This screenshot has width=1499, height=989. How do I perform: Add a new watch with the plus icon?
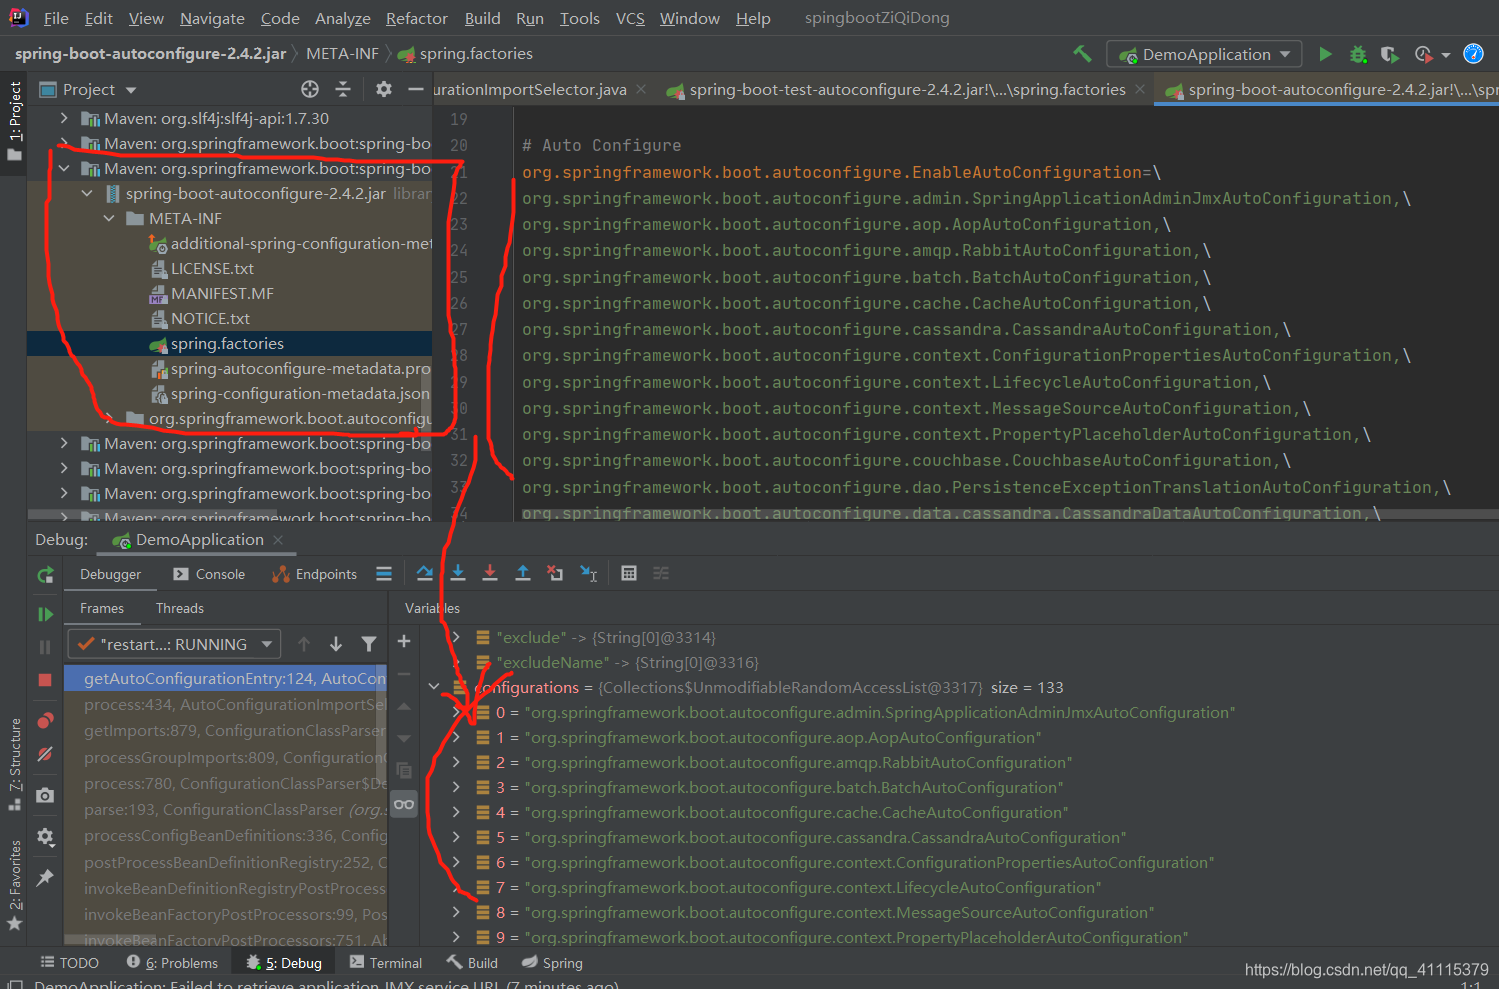(404, 642)
